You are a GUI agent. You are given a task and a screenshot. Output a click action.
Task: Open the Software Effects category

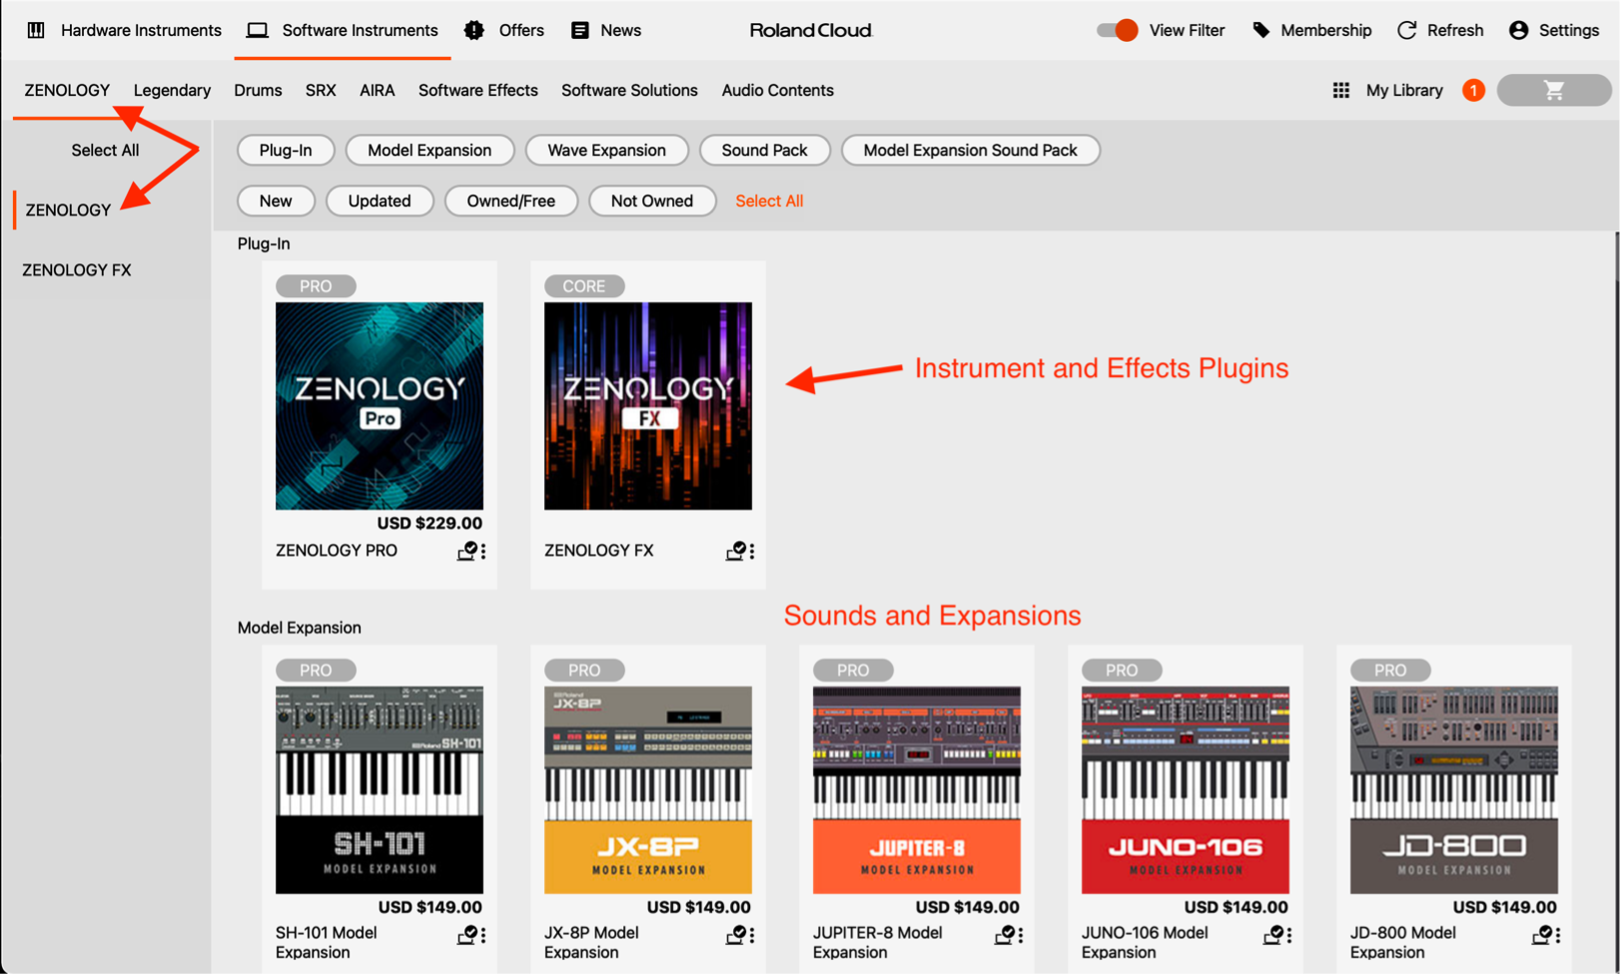[x=478, y=90]
